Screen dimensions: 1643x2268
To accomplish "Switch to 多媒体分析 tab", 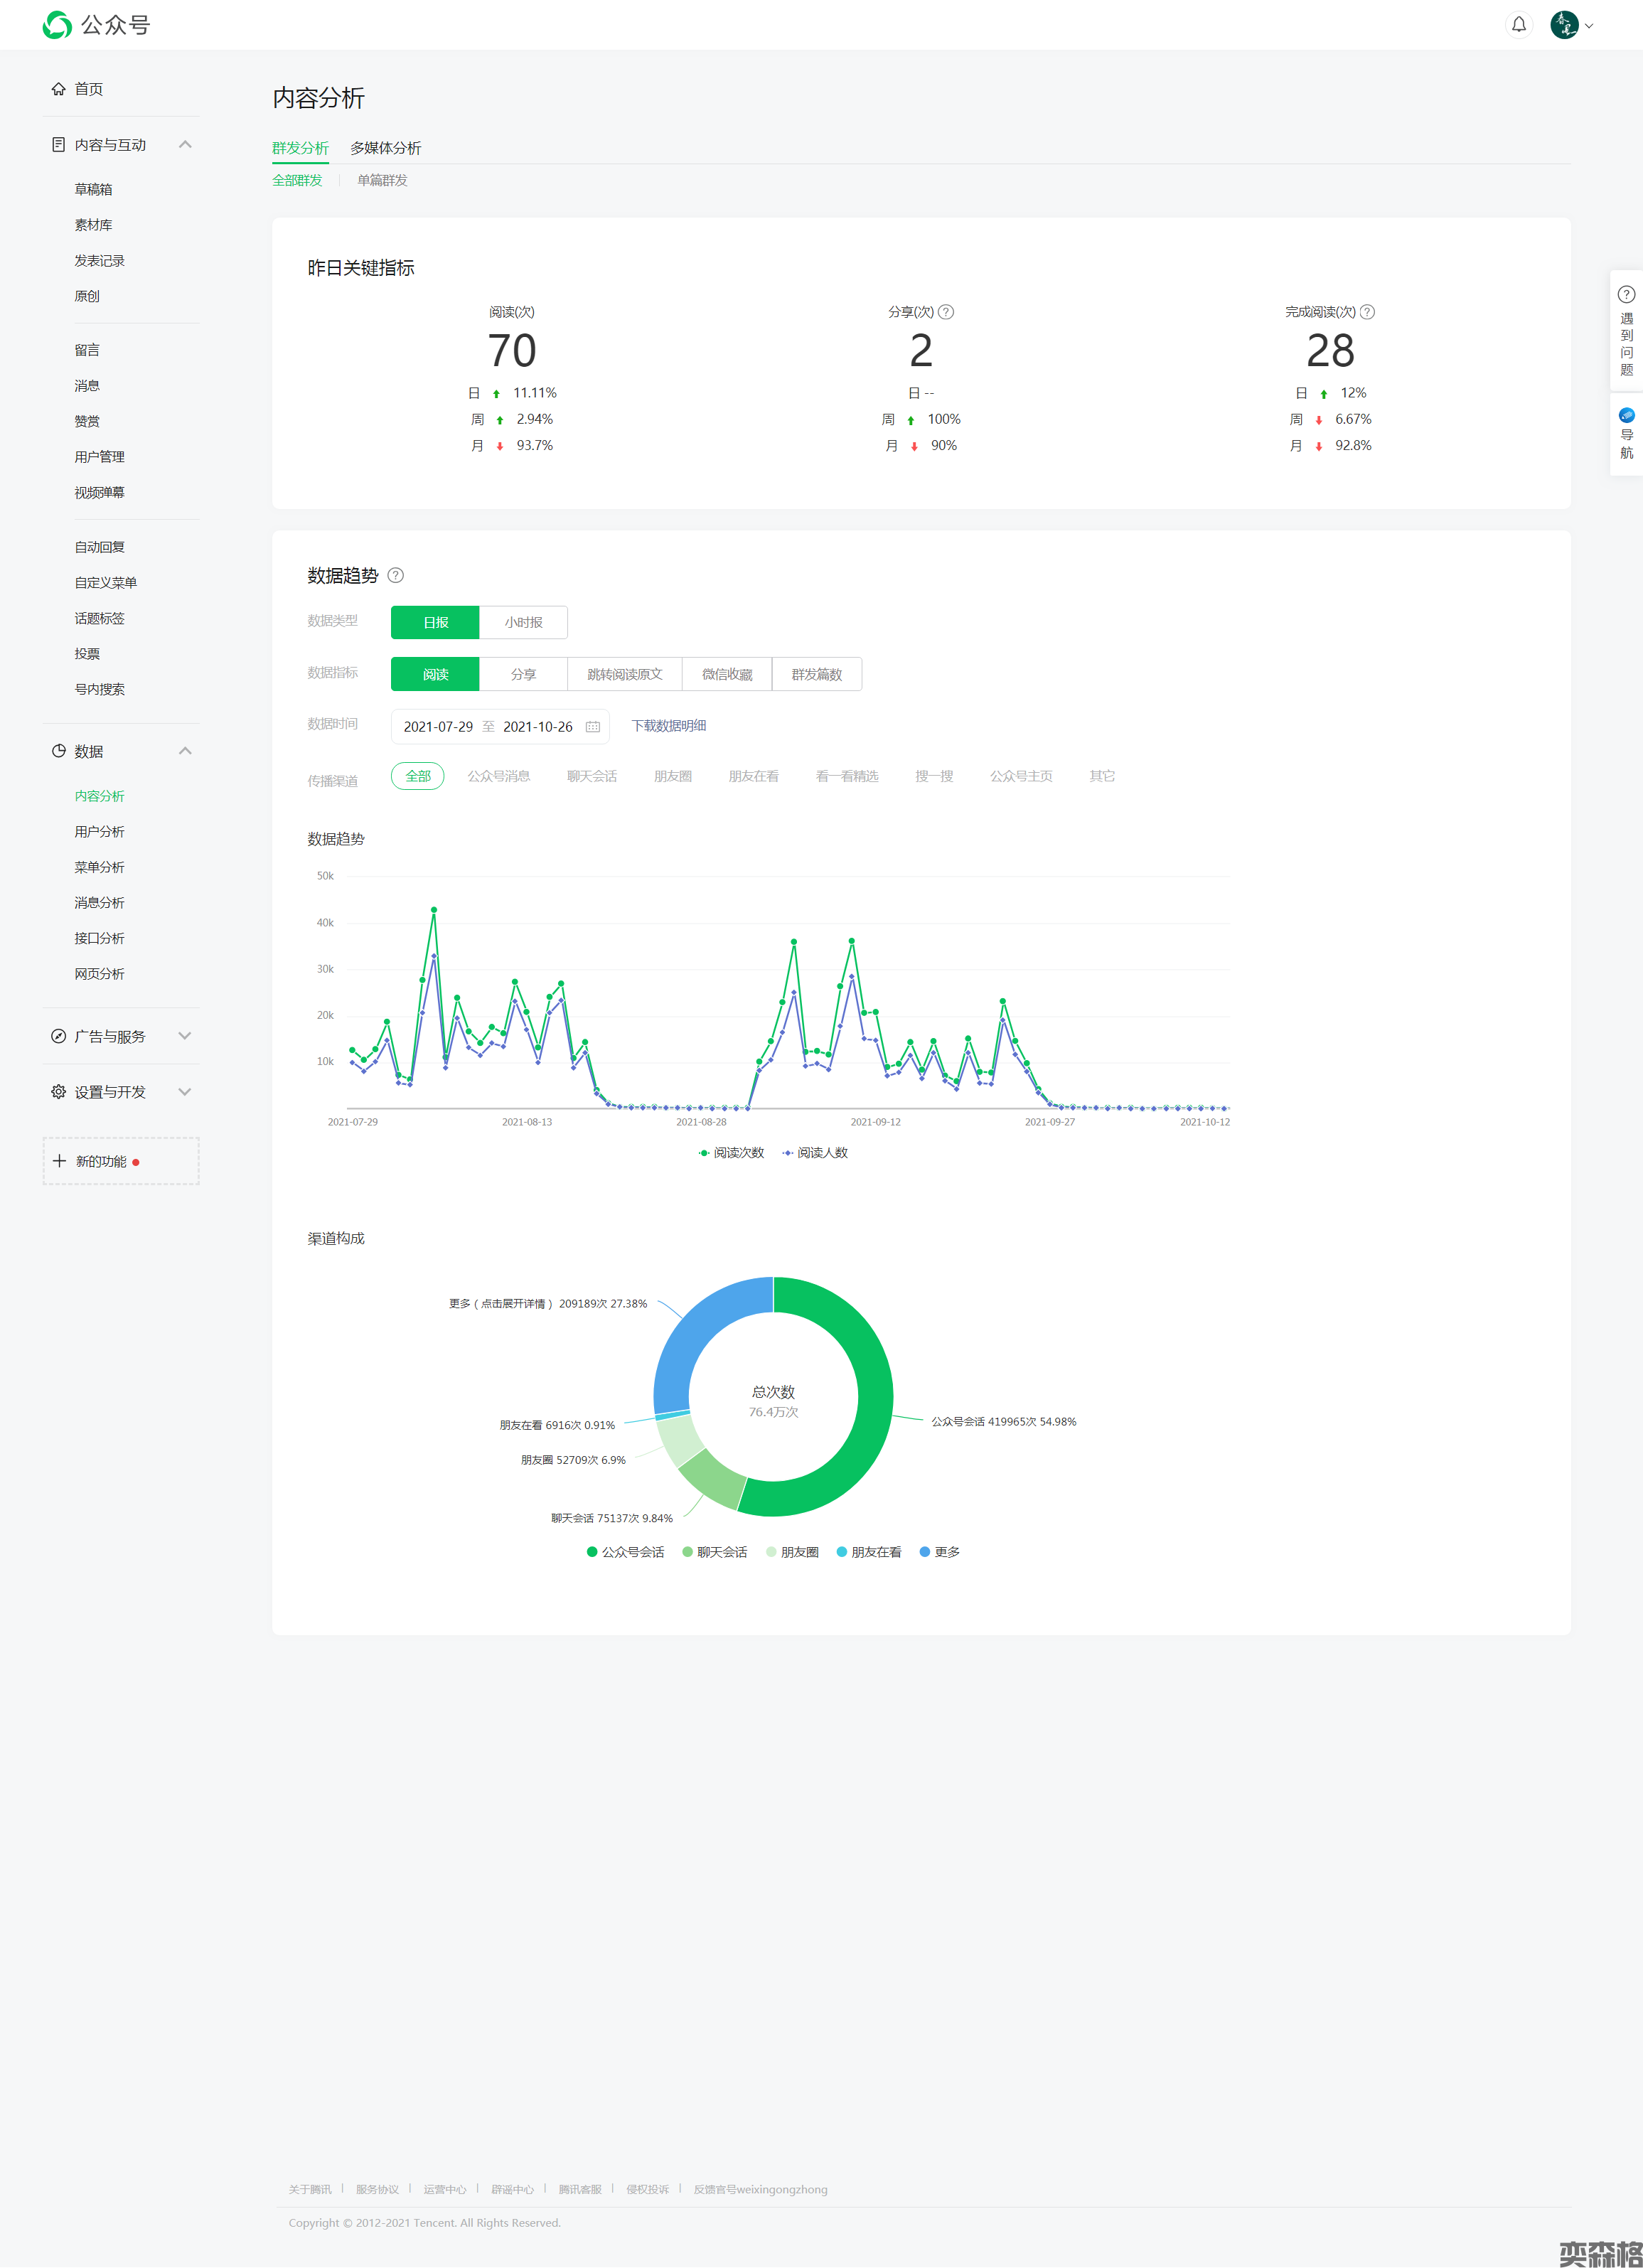I will 385,148.
